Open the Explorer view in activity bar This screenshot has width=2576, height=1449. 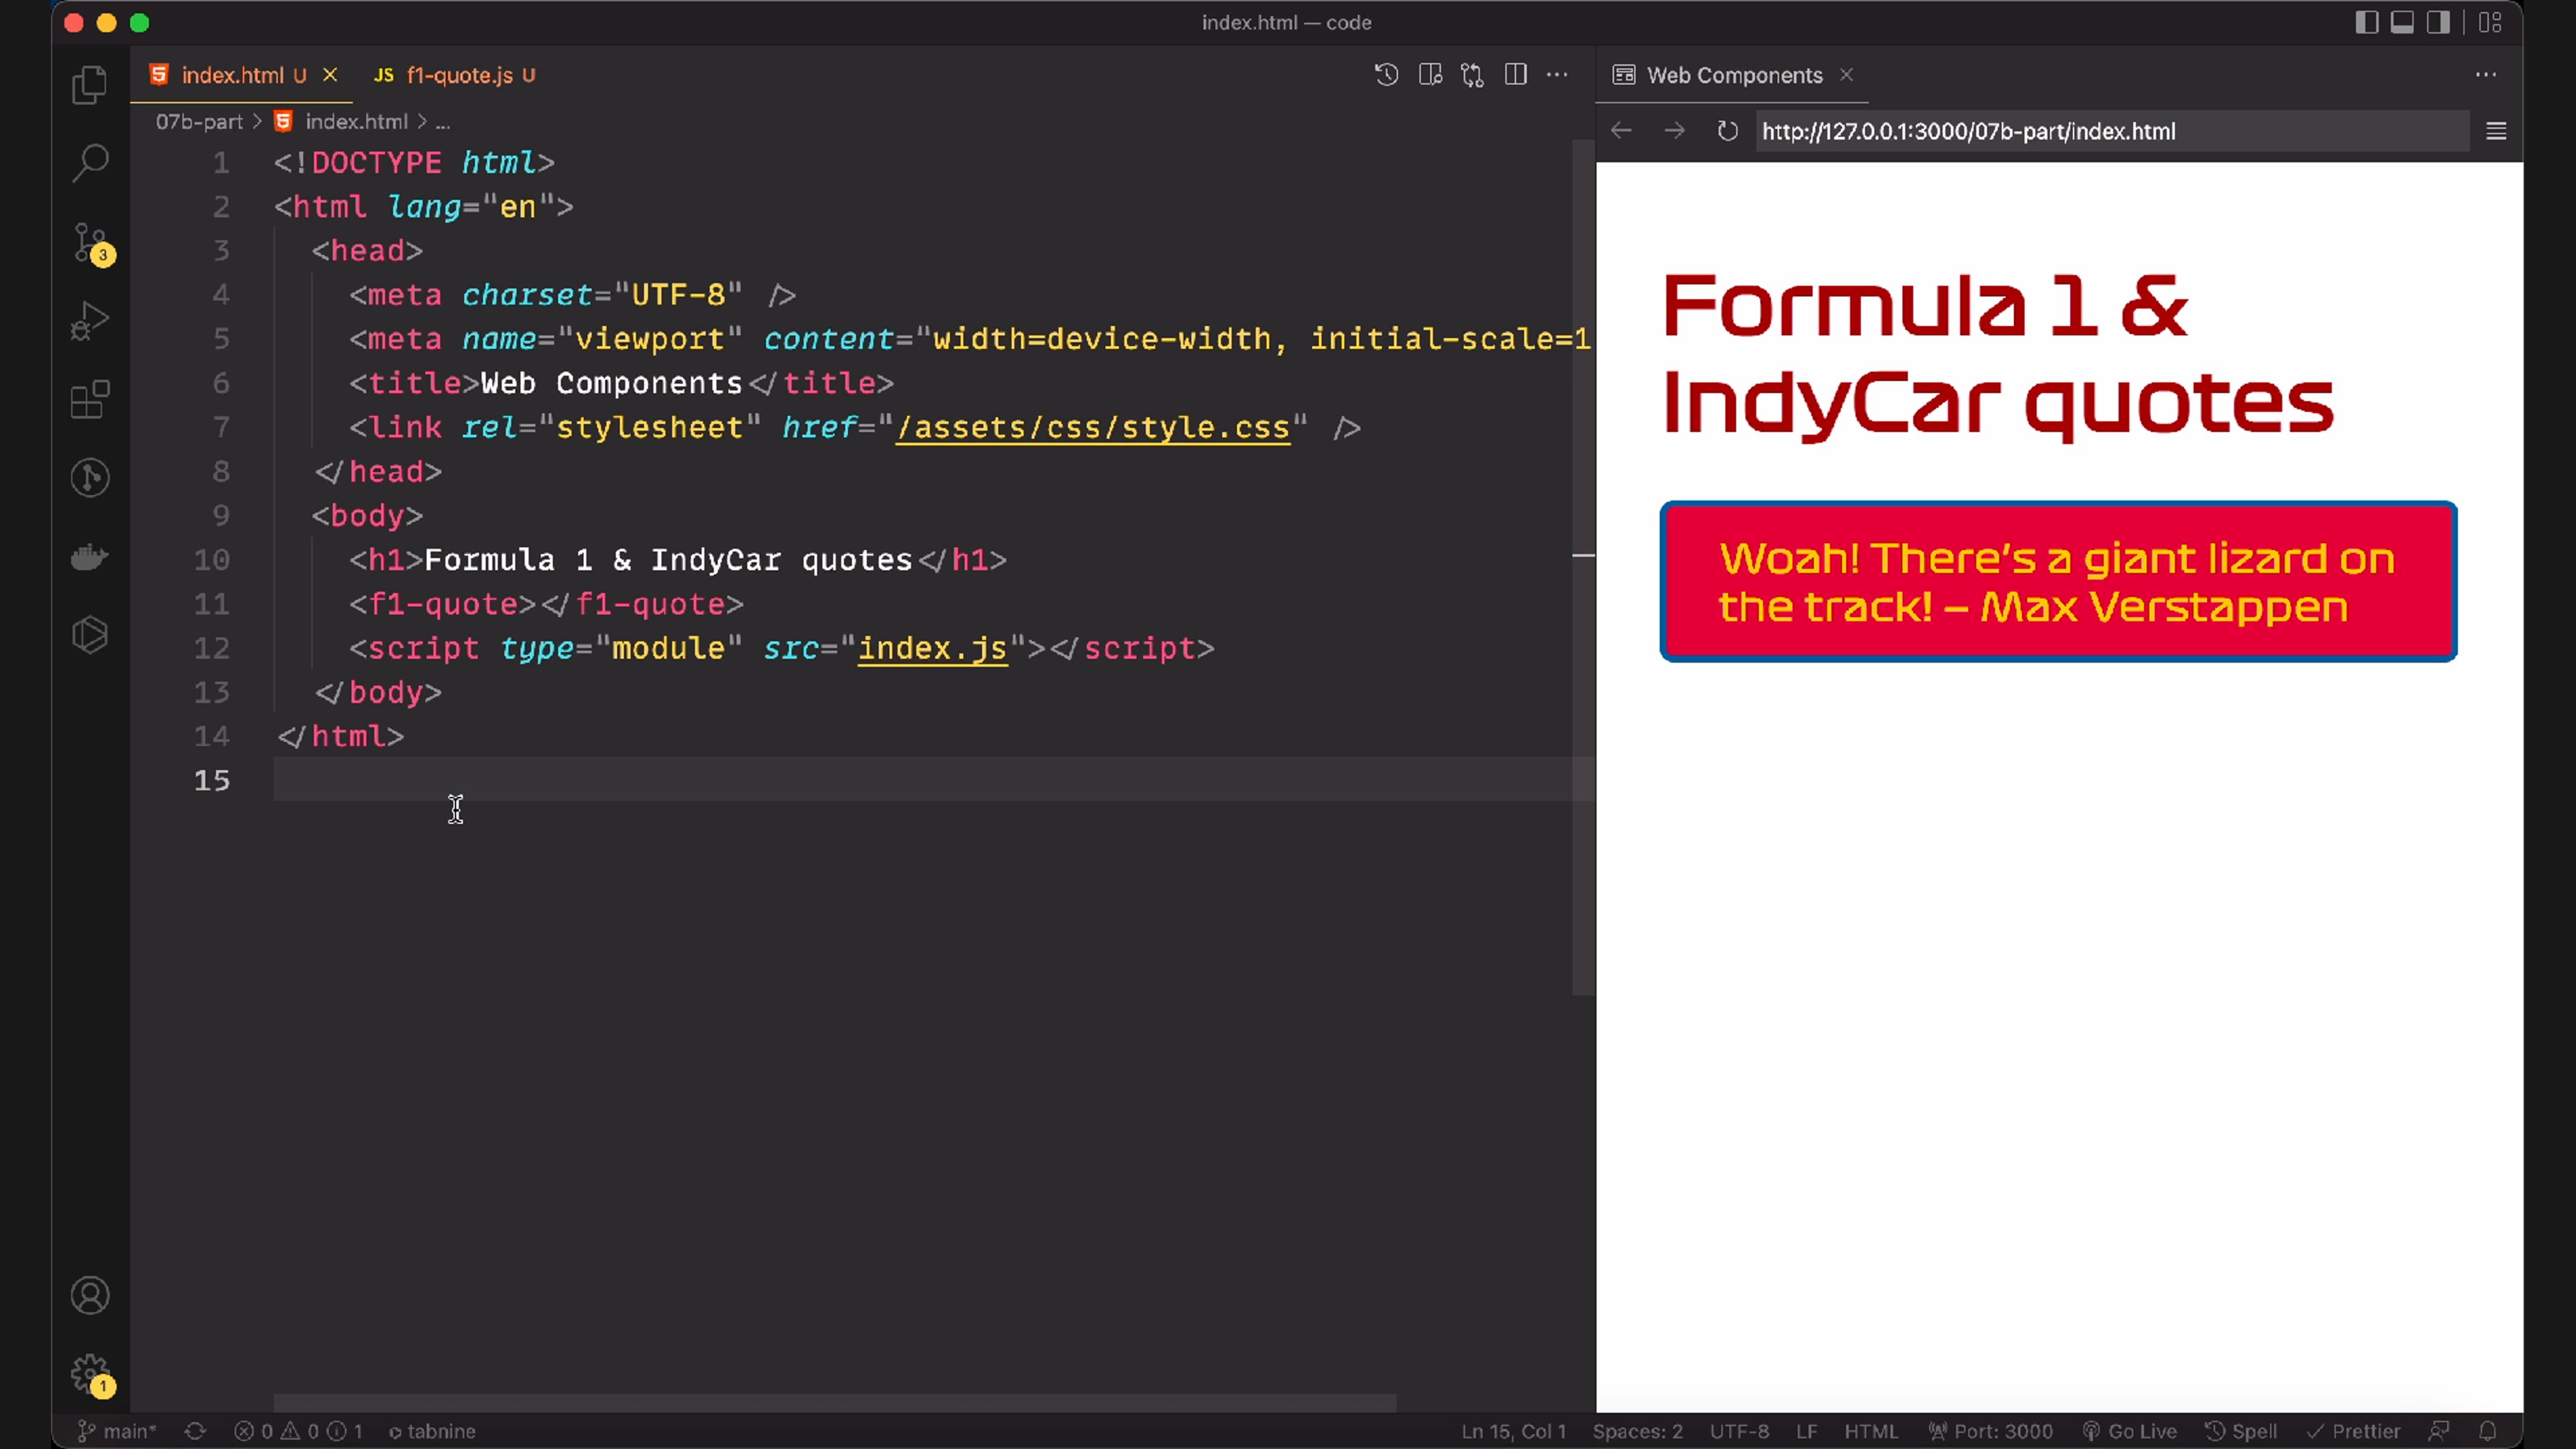(90, 85)
